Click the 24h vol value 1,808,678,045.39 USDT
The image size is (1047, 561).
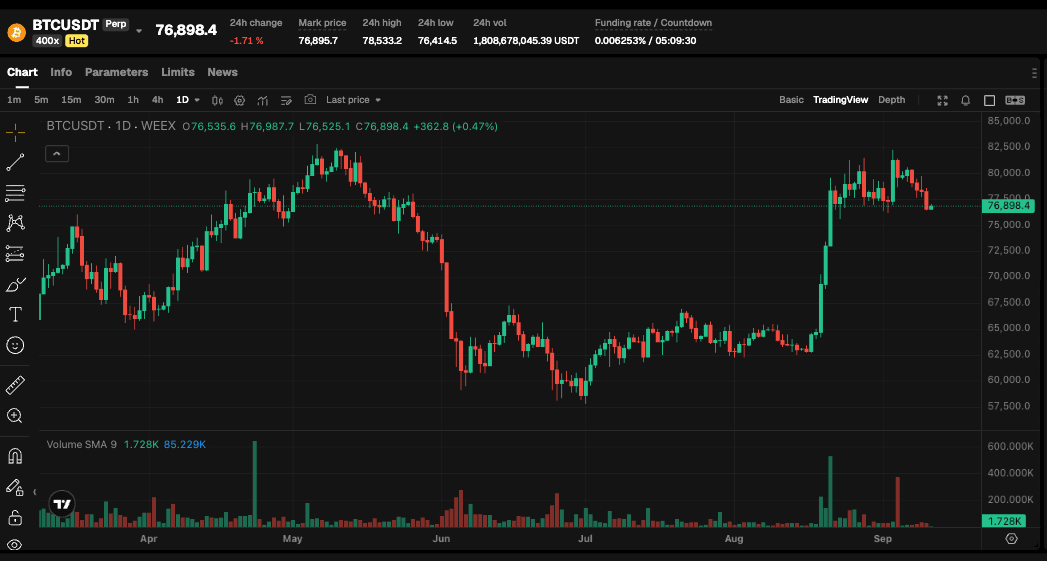[526, 41]
